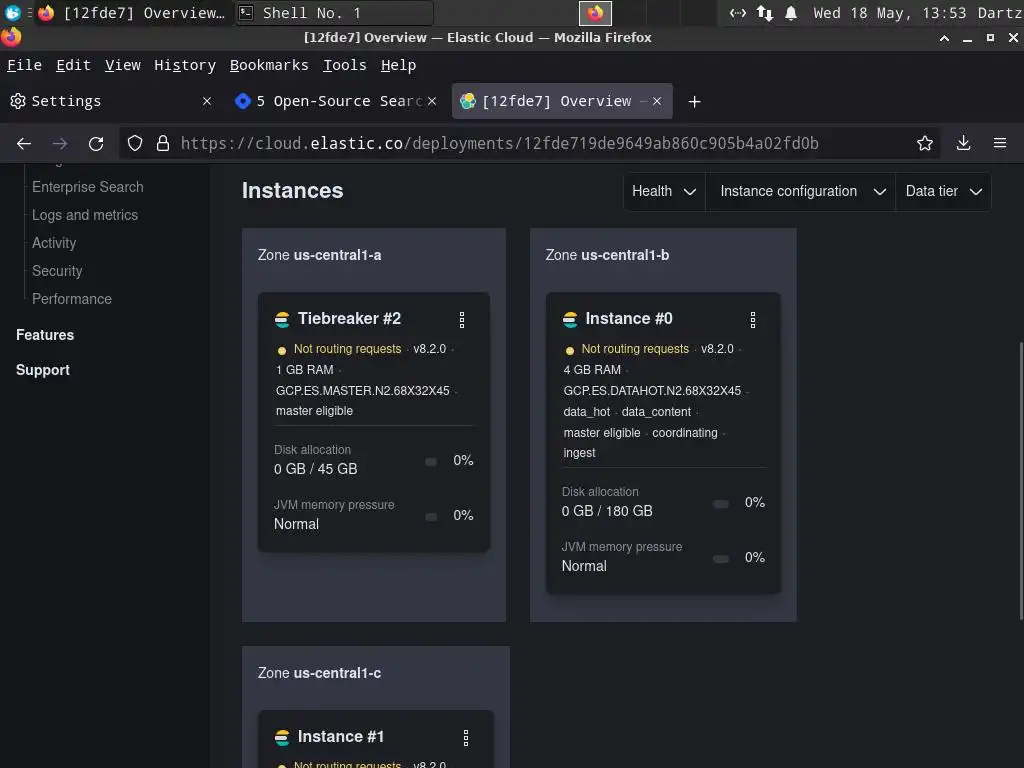
Task: Expand the Data tier filter dropdown
Action: pyautogui.click(x=943, y=191)
